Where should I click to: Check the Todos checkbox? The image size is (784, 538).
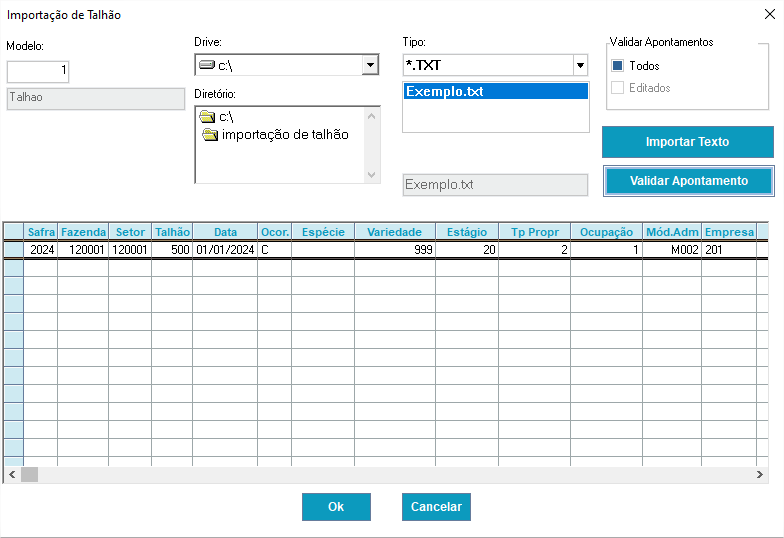618,66
